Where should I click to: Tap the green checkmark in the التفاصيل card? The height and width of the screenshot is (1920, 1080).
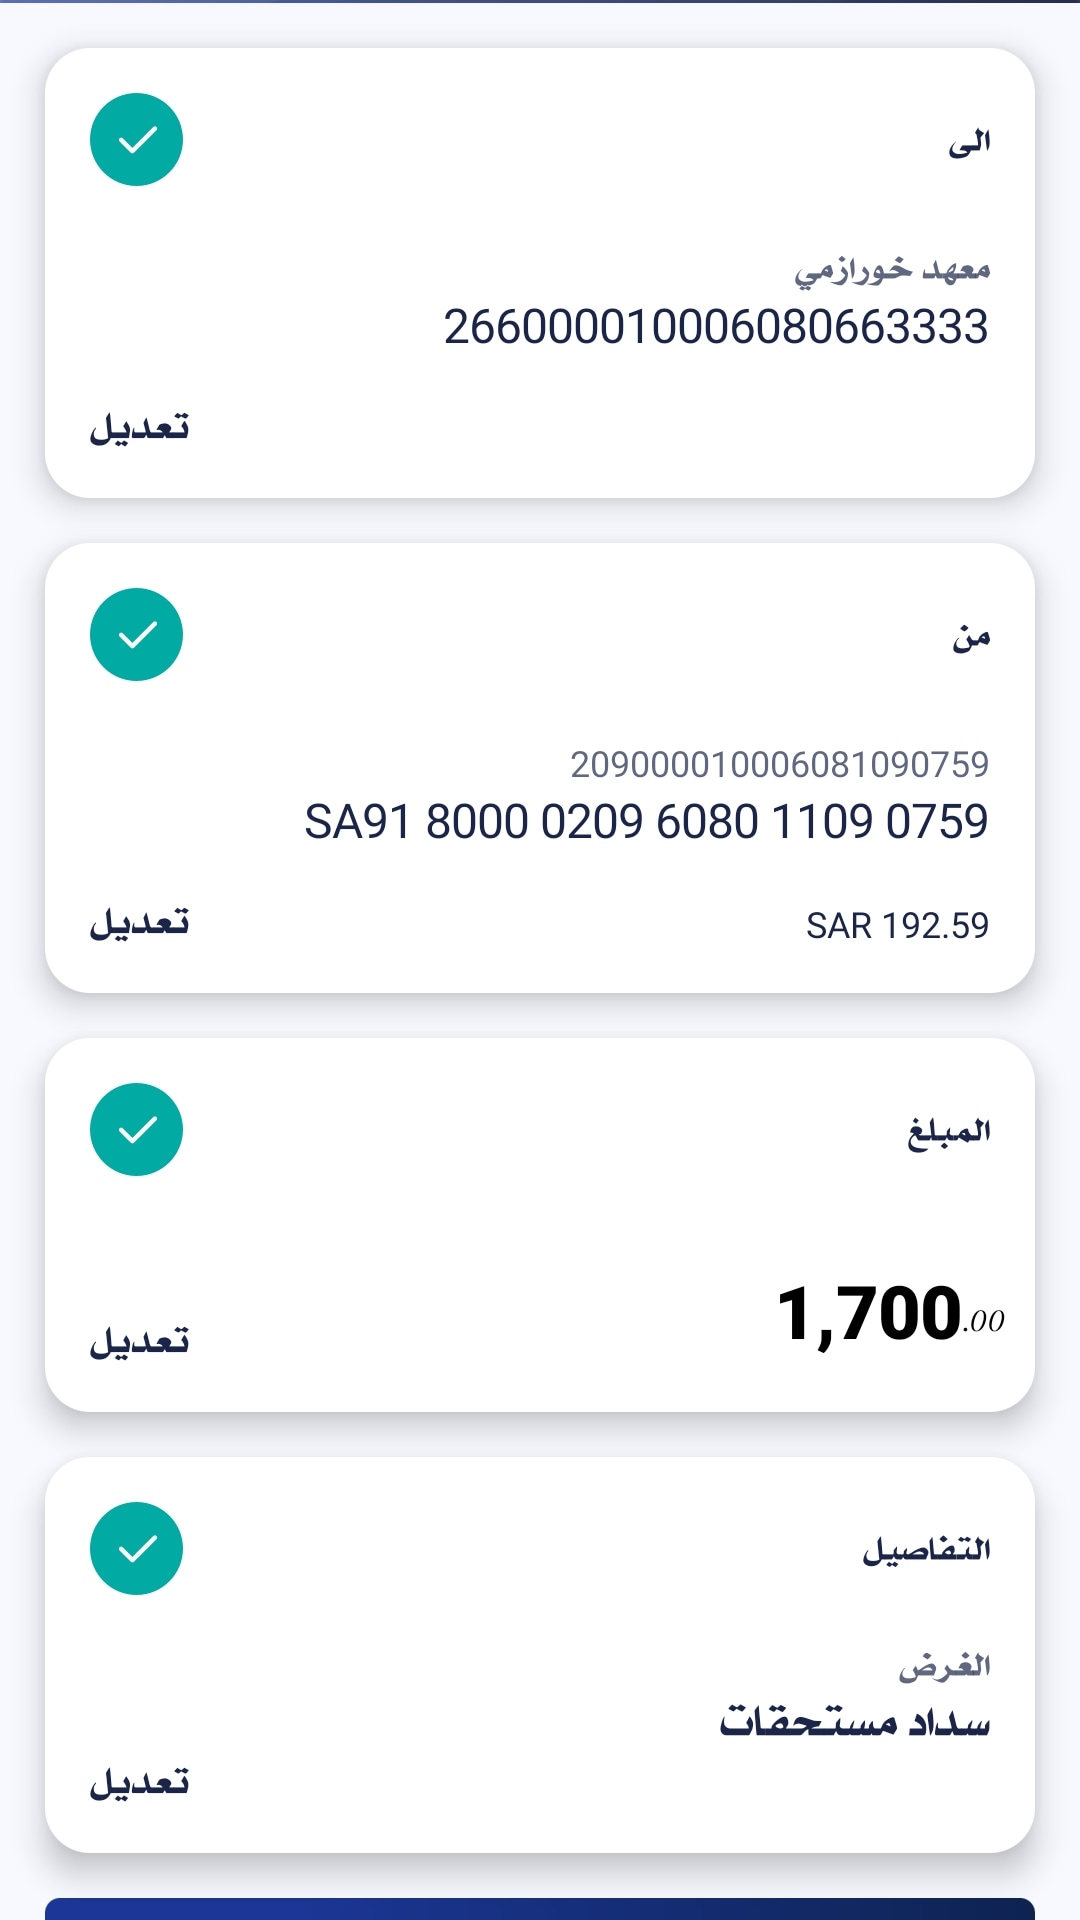(x=136, y=1549)
